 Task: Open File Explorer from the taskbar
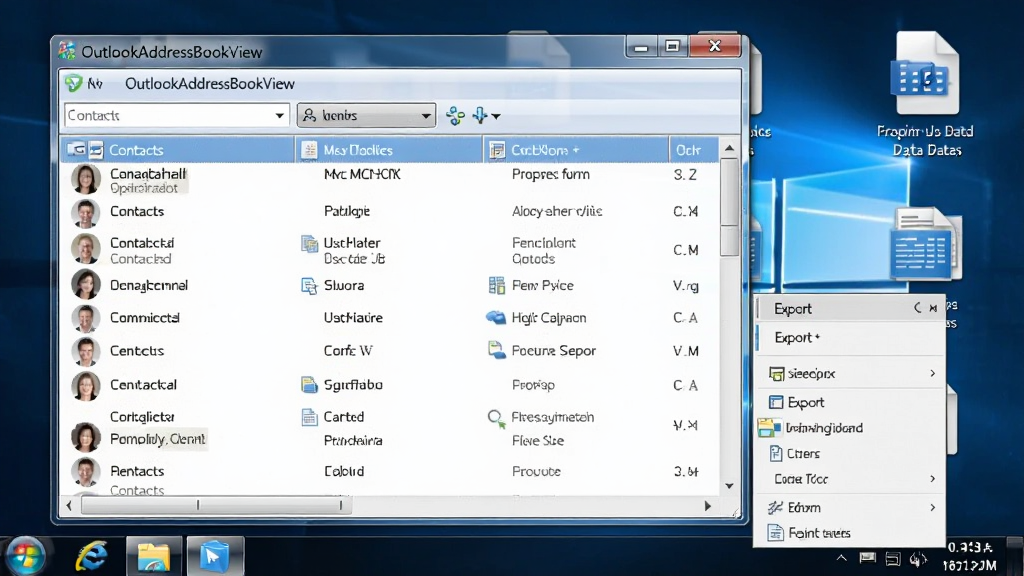click(x=153, y=556)
